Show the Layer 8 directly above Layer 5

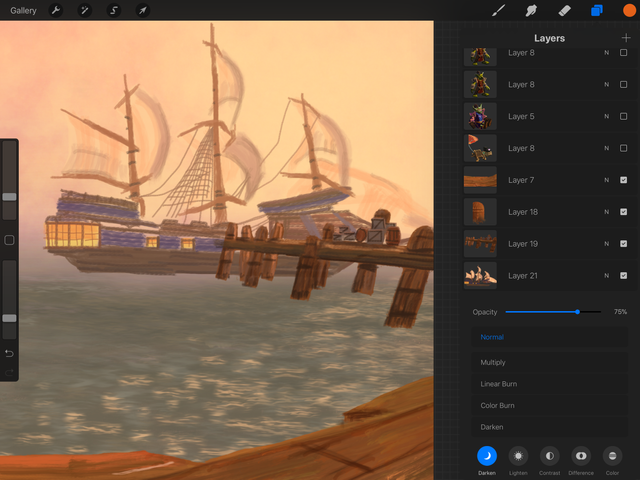(623, 84)
